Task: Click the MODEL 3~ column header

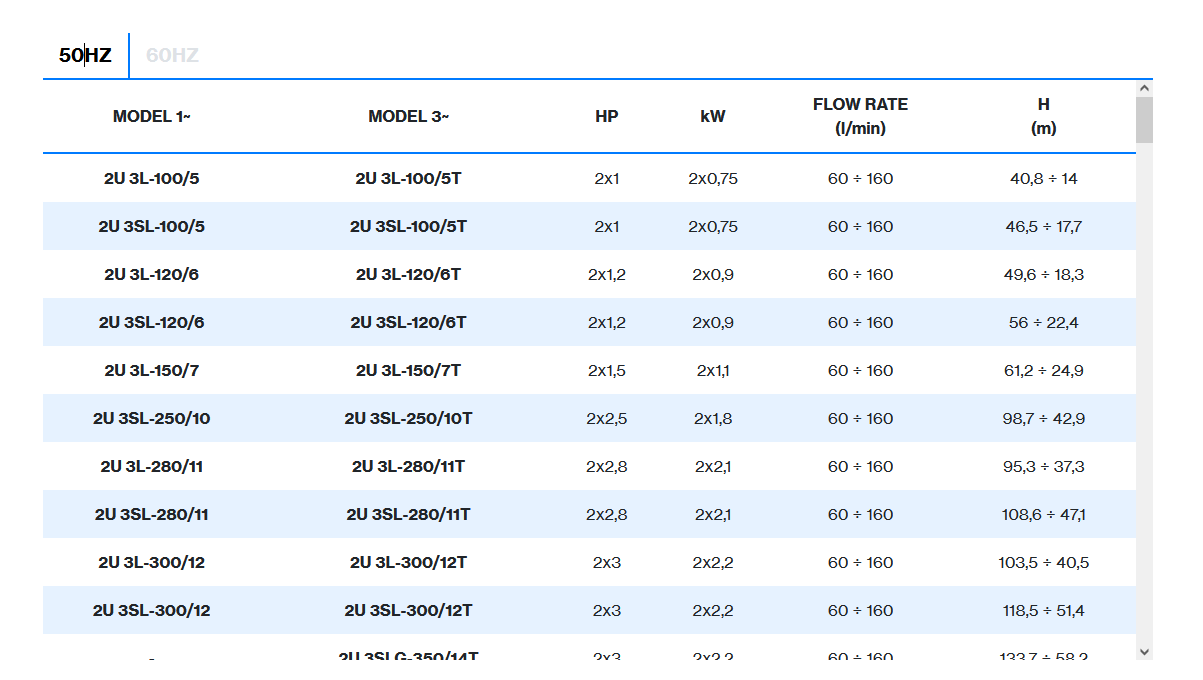Action: 408,116
